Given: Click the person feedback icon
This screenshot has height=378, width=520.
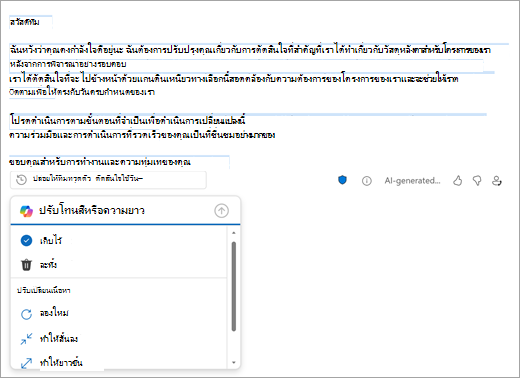Looking at the screenshot, I should coord(497,181).
